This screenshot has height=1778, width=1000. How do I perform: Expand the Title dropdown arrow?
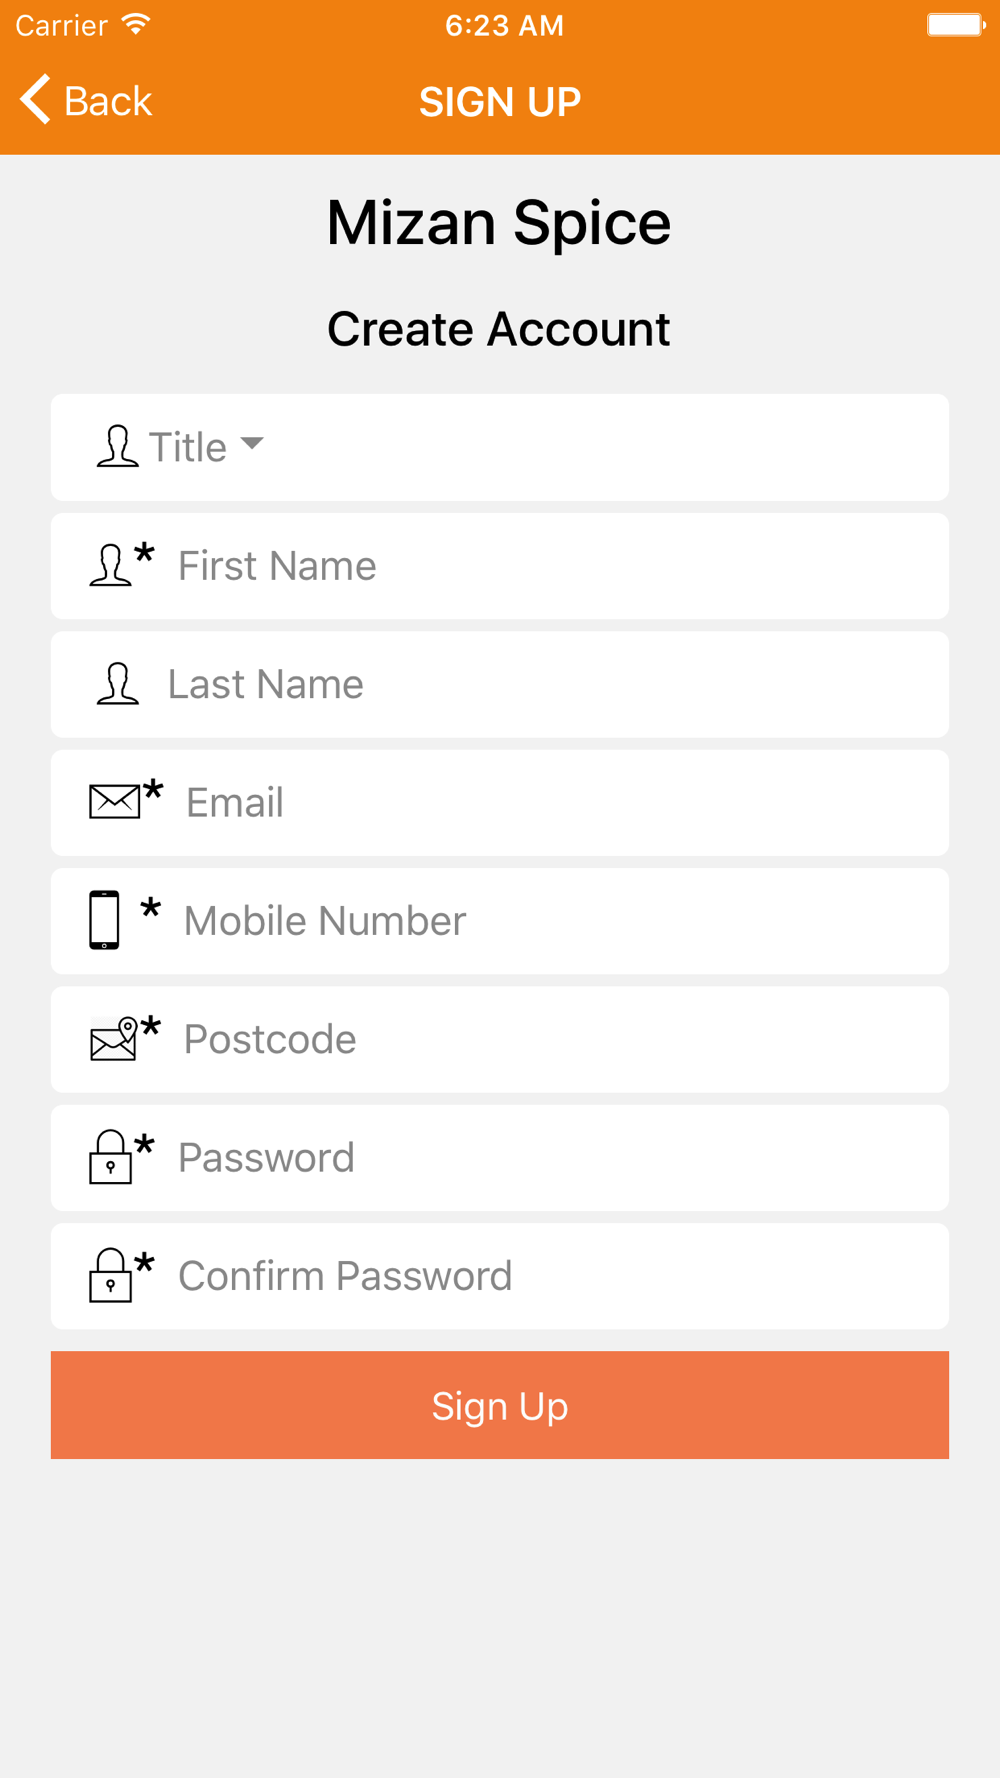coord(252,443)
